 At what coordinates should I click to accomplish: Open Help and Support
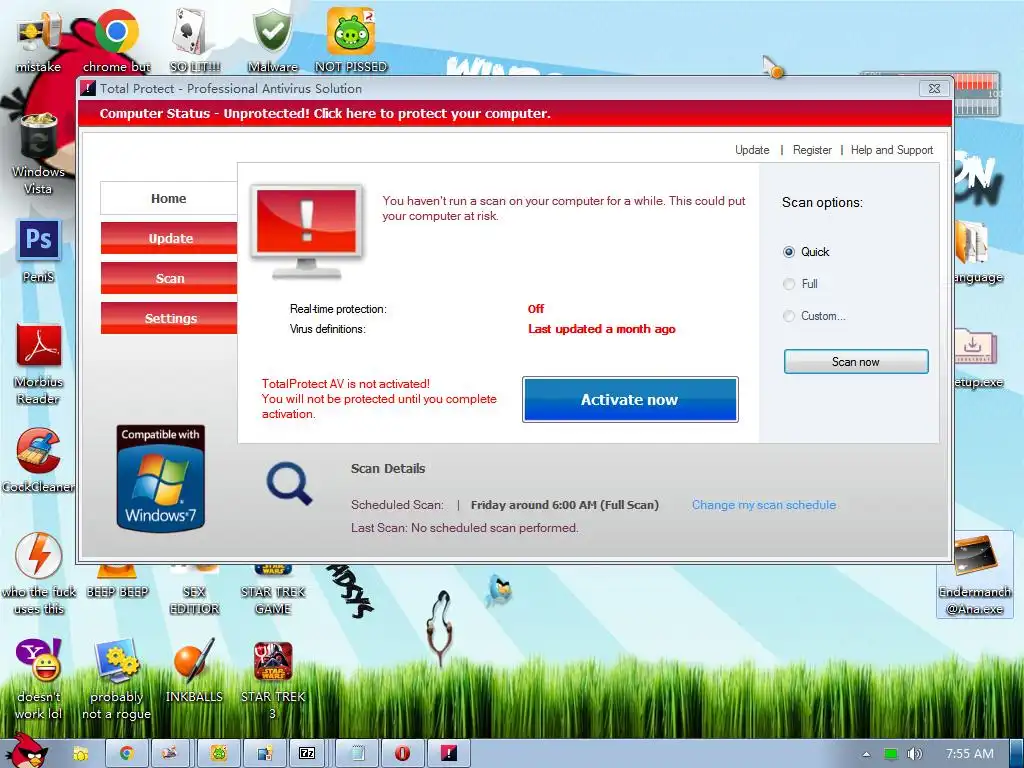pos(892,150)
